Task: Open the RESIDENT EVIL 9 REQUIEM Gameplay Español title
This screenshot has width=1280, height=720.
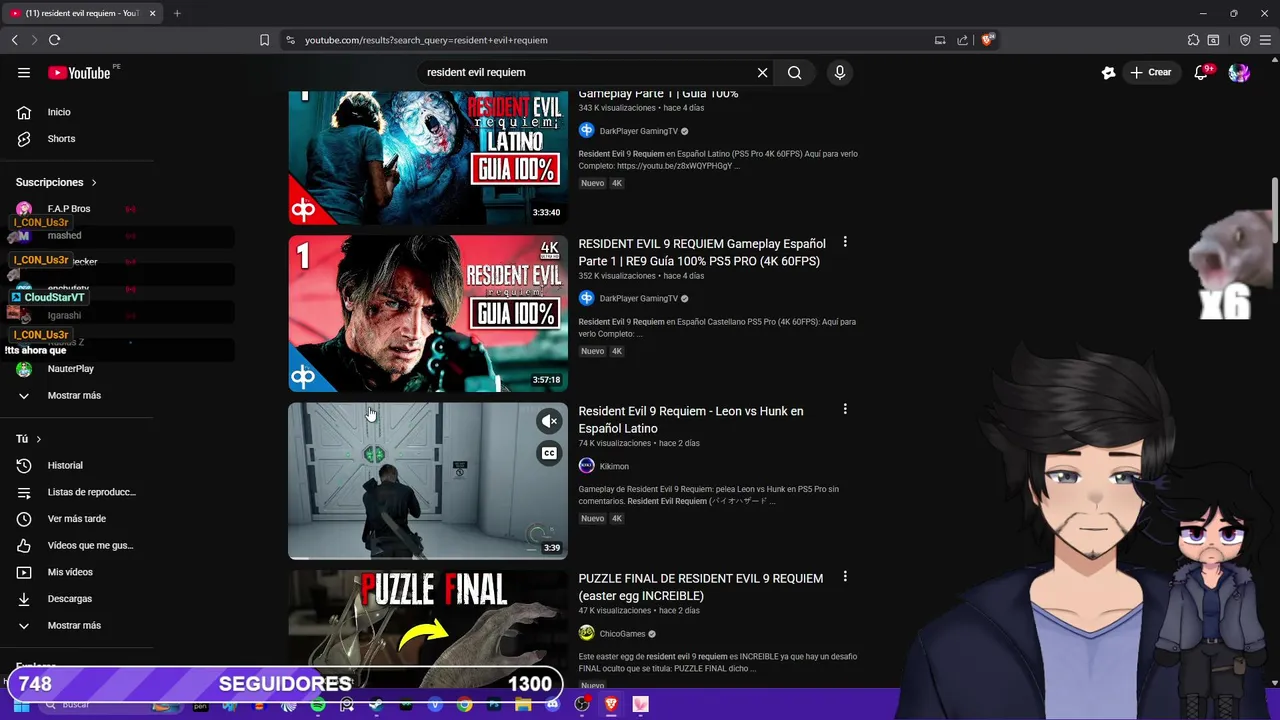Action: (702, 252)
